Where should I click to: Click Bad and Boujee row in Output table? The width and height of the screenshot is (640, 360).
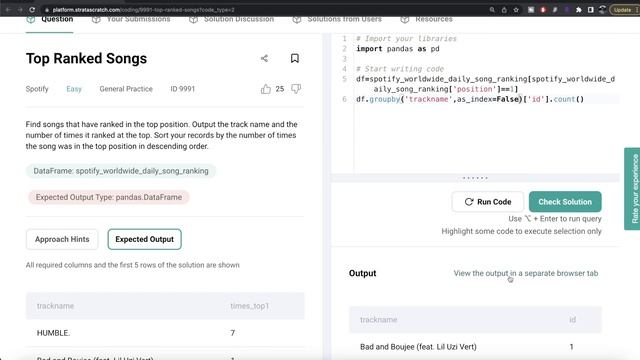pyautogui.click(x=475, y=347)
